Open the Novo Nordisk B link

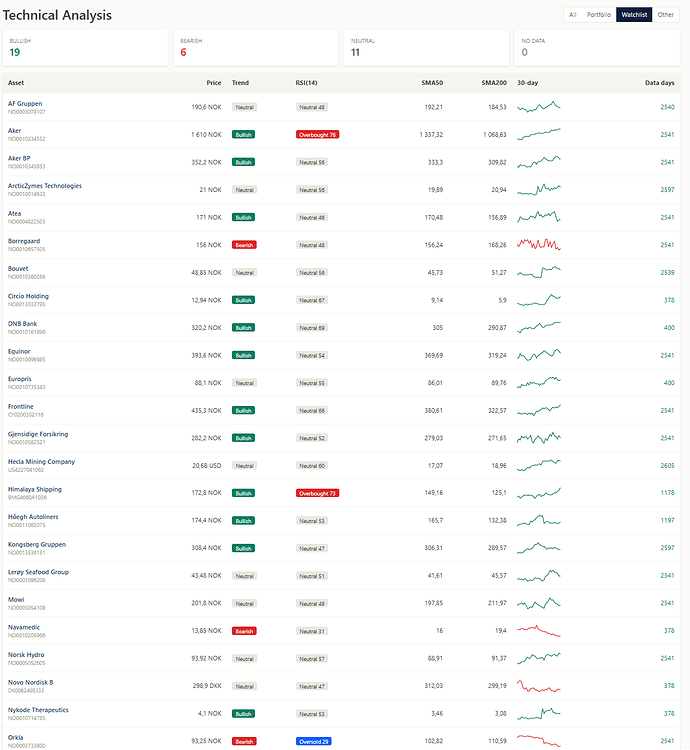coord(30,682)
